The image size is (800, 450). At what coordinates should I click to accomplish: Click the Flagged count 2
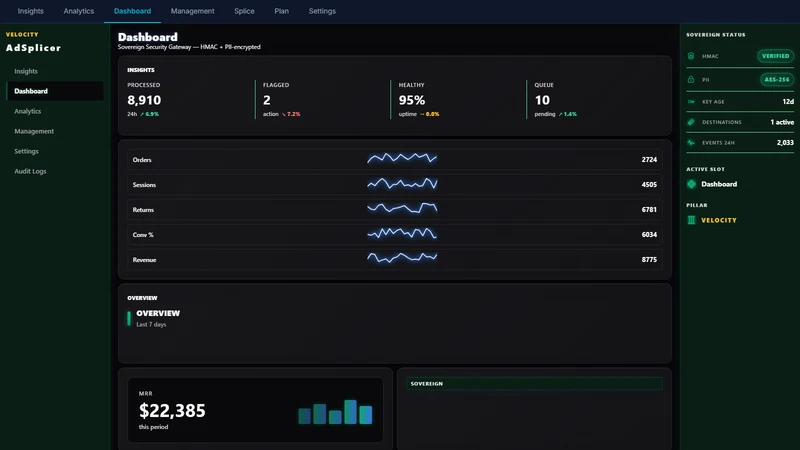point(267,100)
